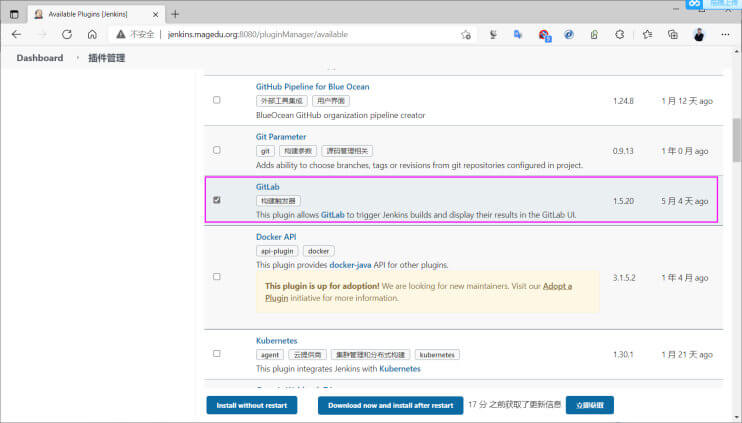The width and height of the screenshot is (742, 423).
Task: Click the browser back arrow
Action: coord(17,34)
